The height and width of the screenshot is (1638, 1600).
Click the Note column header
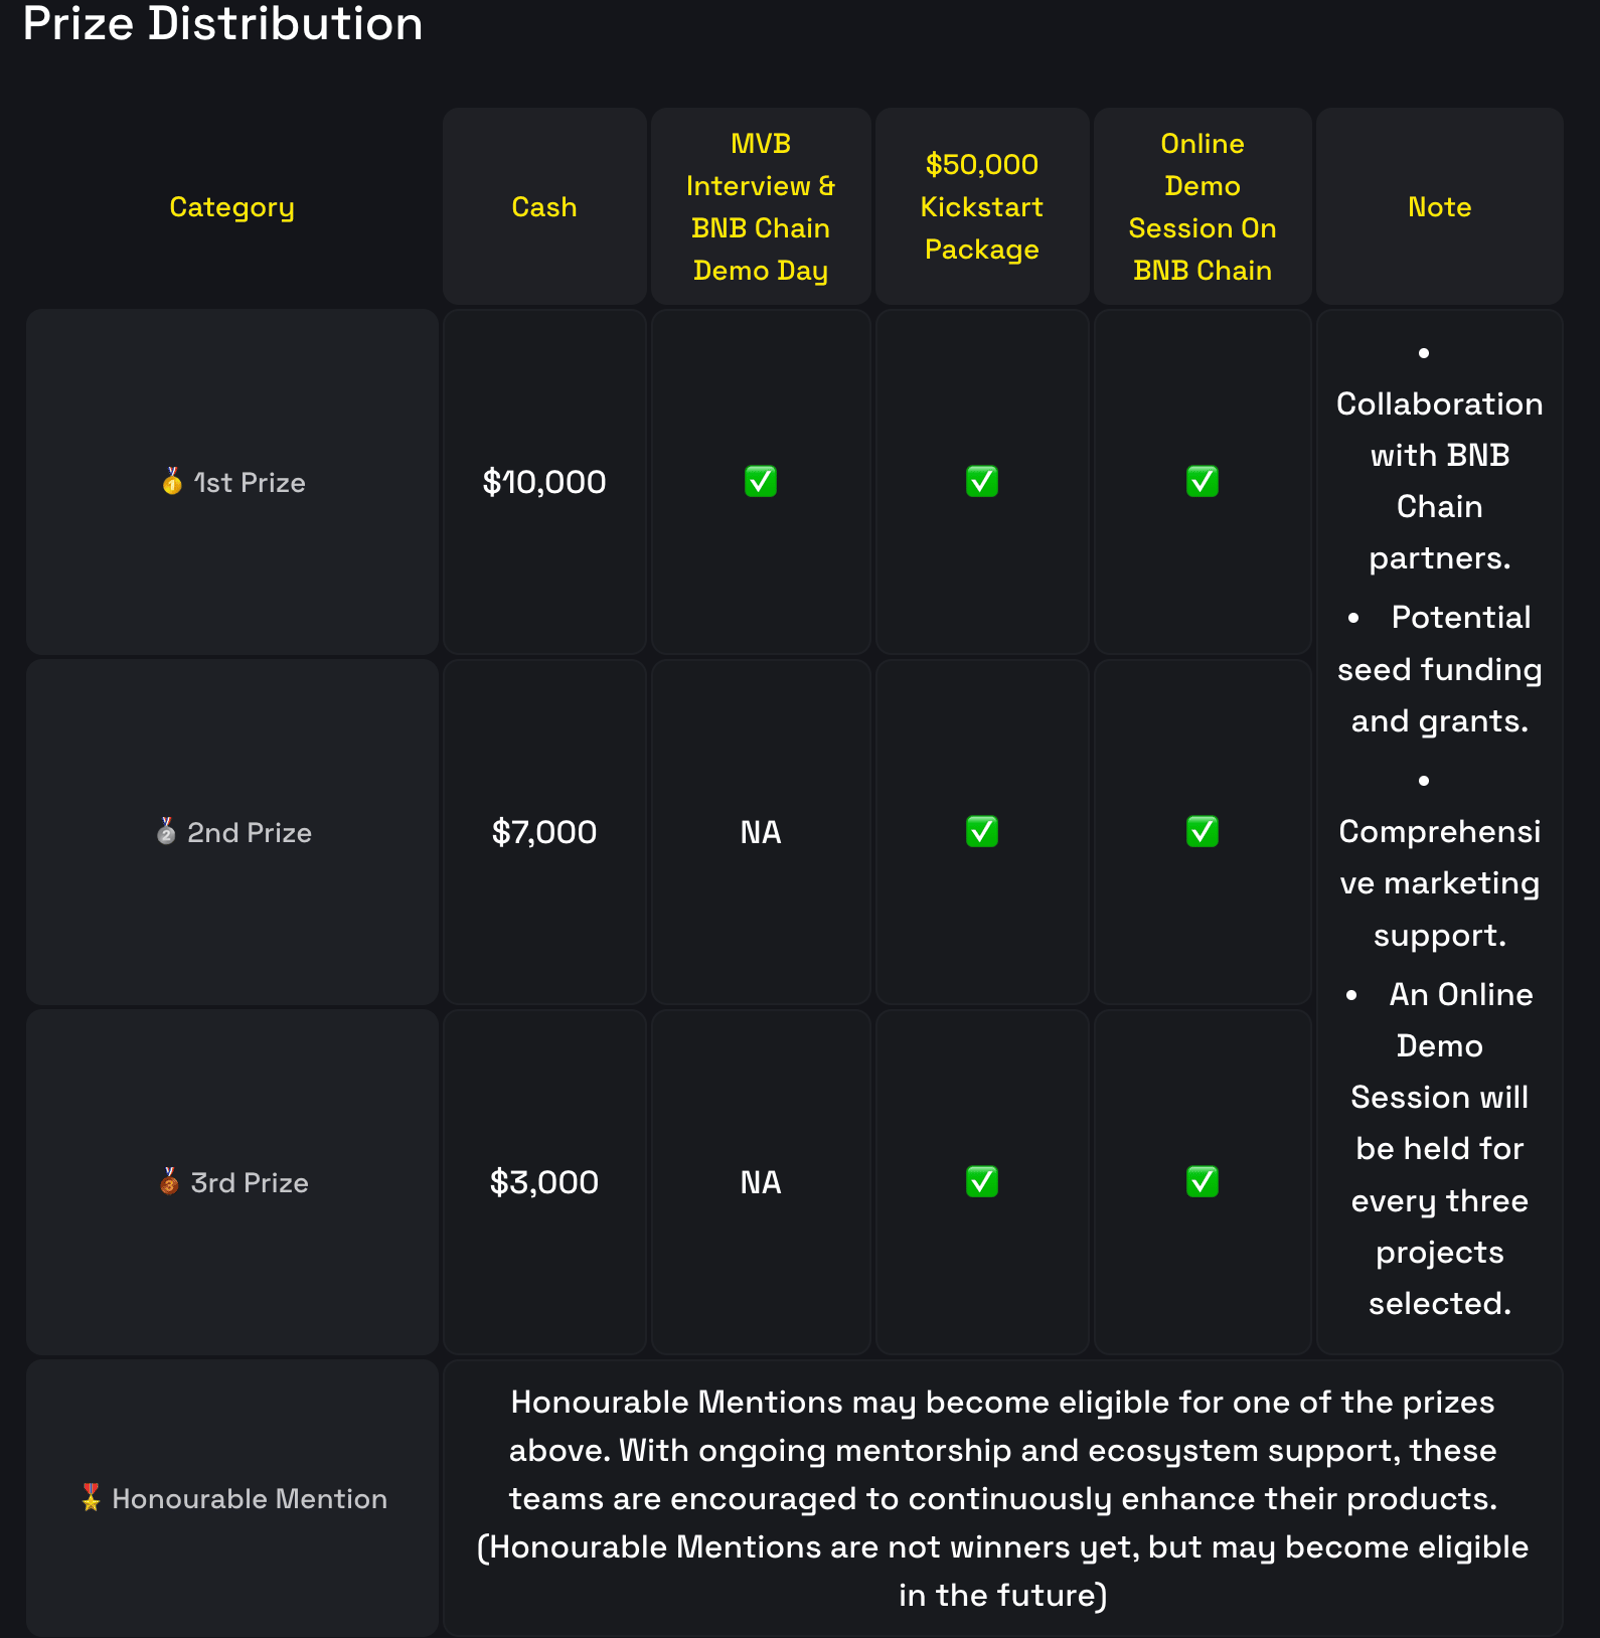point(1439,207)
